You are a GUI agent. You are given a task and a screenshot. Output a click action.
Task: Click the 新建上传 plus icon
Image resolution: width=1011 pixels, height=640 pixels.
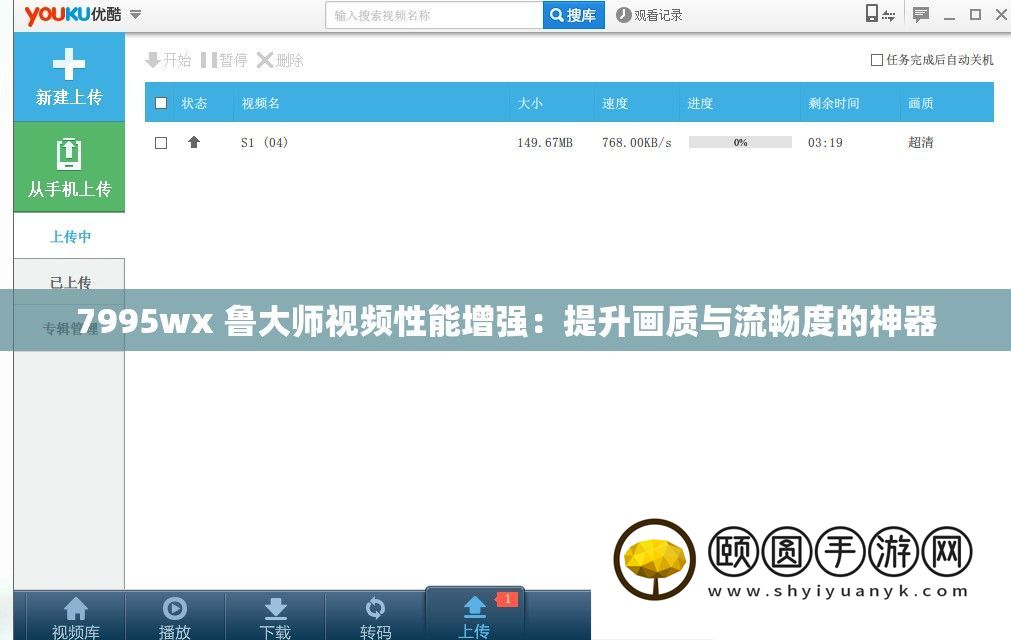69,66
